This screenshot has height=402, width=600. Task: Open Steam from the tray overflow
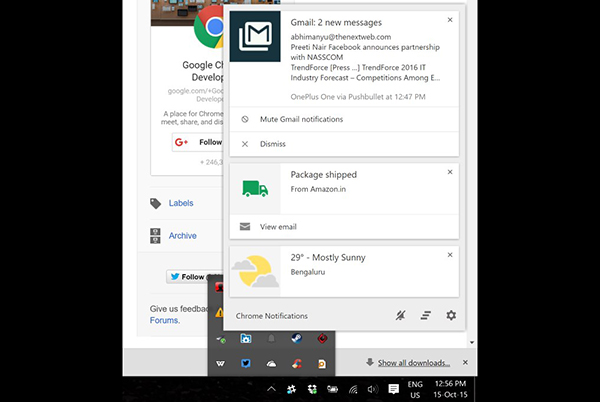click(x=297, y=339)
